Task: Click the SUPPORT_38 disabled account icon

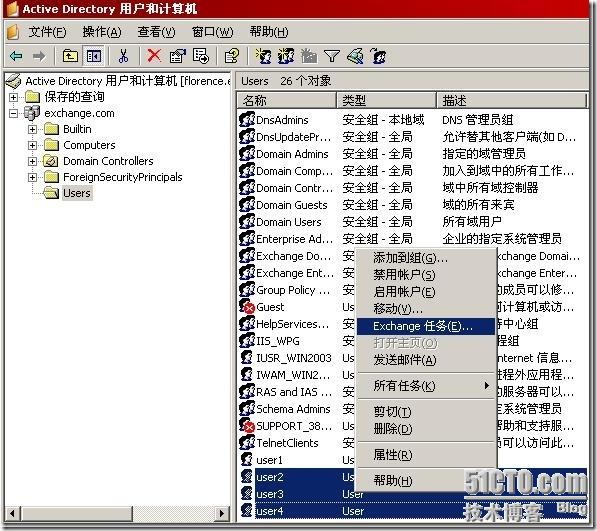Action: [247, 426]
